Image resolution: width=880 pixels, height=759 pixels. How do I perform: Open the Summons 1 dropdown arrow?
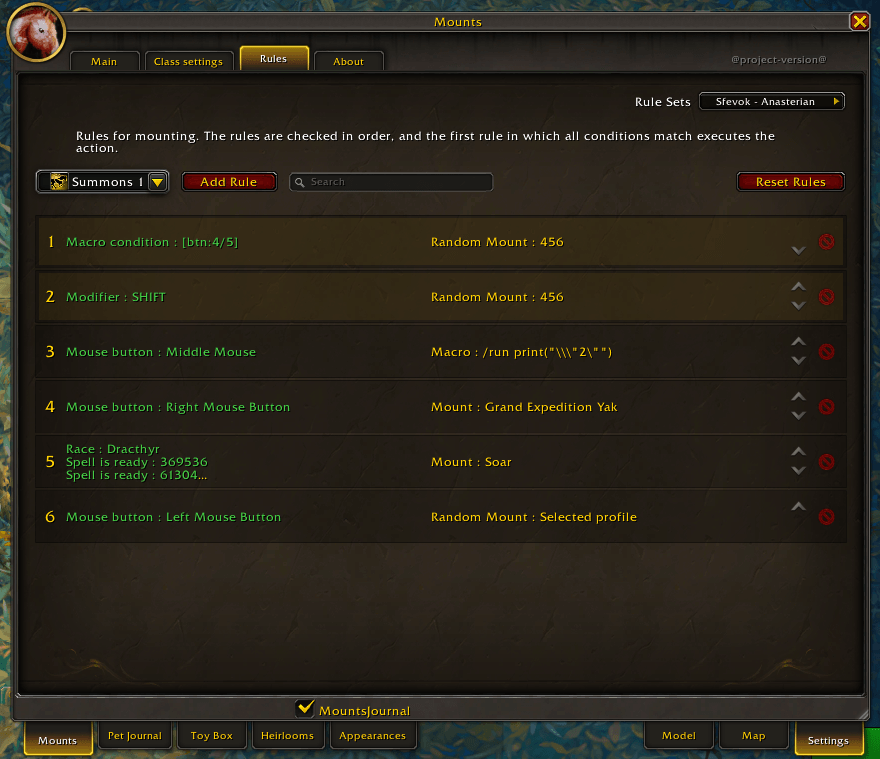[158, 182]
